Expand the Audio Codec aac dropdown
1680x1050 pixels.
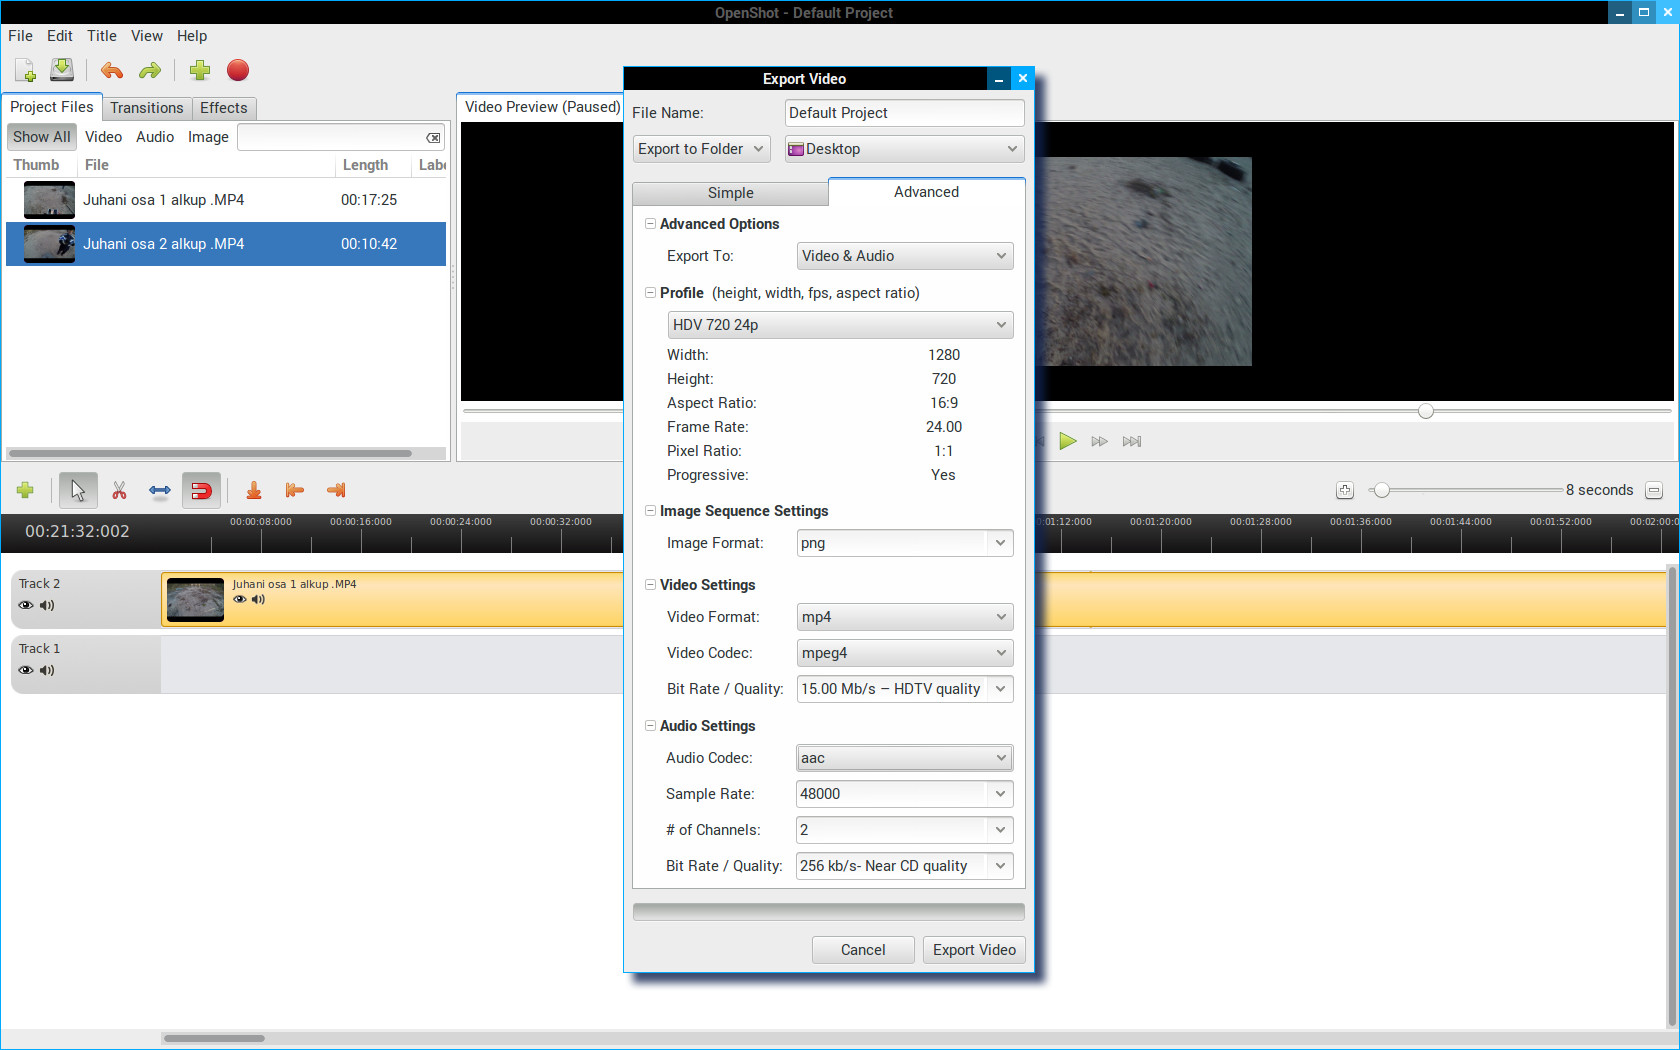[x=904, y=758]
